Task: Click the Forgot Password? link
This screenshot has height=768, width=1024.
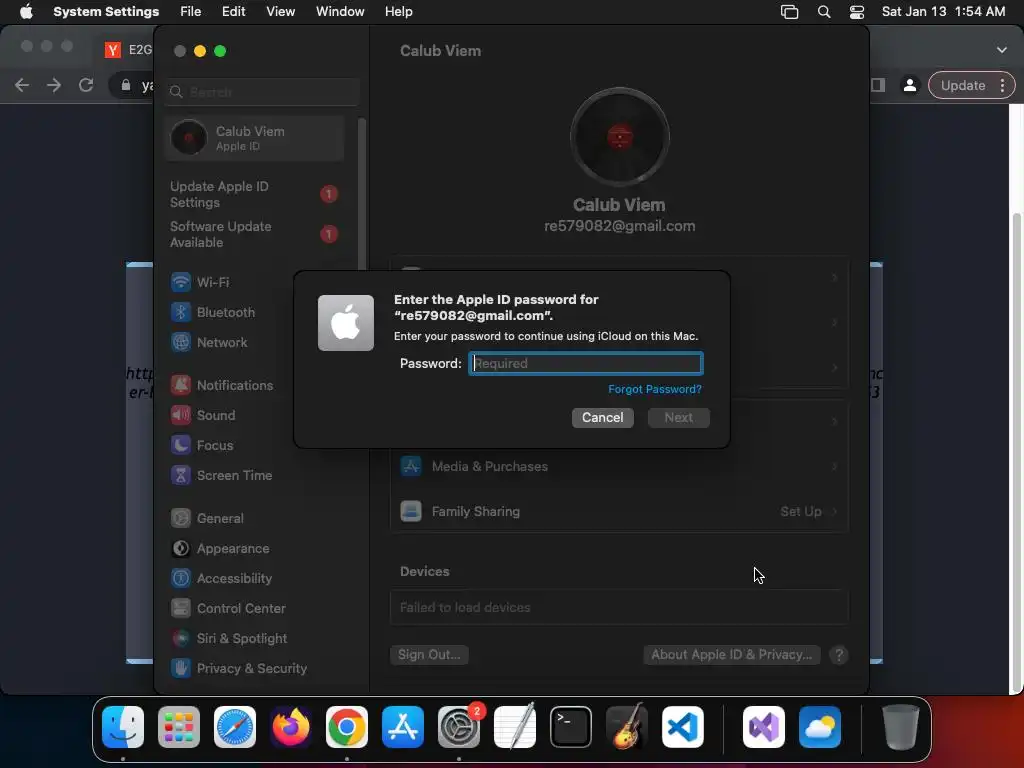Action: (655, 389)
